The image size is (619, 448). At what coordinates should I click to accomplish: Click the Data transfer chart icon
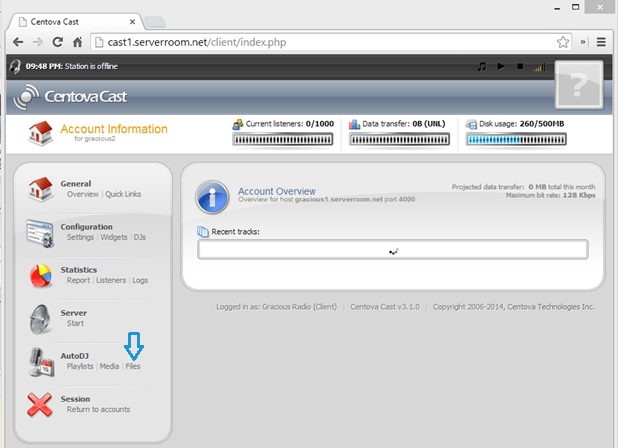pyautogui.click(x=354, y=124)
